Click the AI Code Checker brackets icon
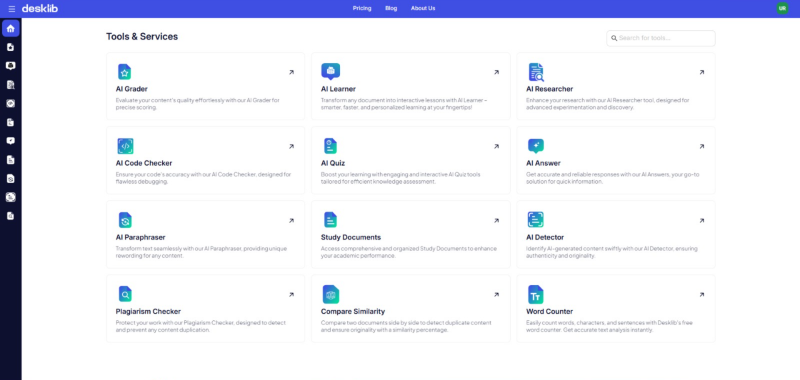 tap(125, 146)
